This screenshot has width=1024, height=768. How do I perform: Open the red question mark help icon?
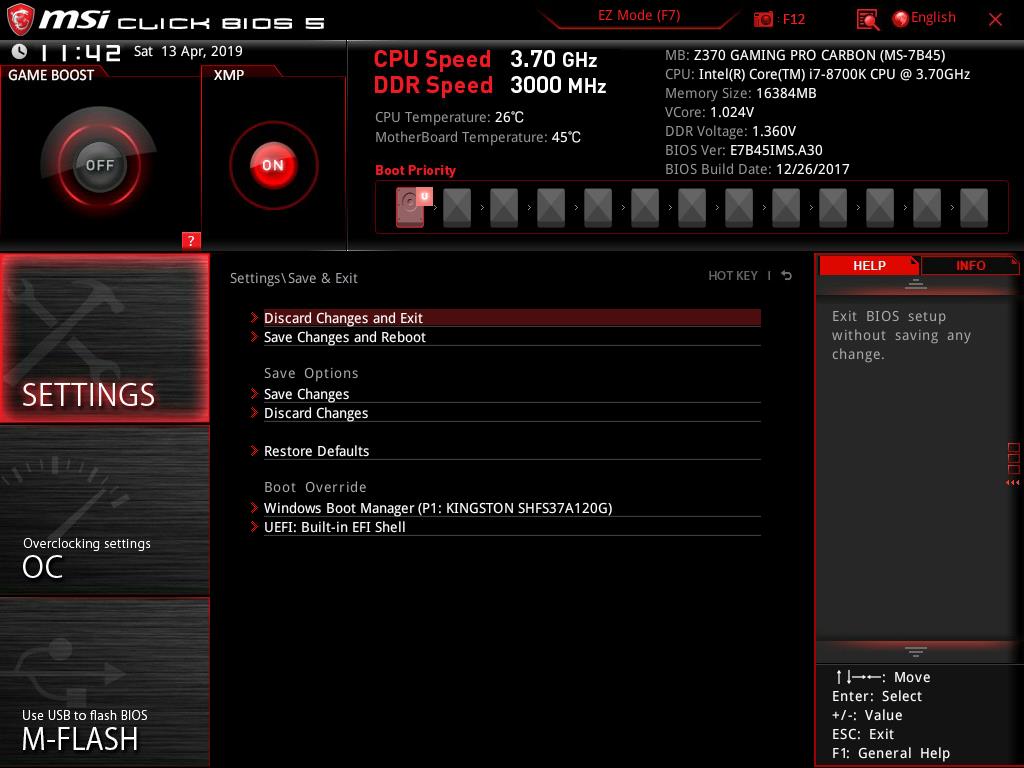(191, 240)
